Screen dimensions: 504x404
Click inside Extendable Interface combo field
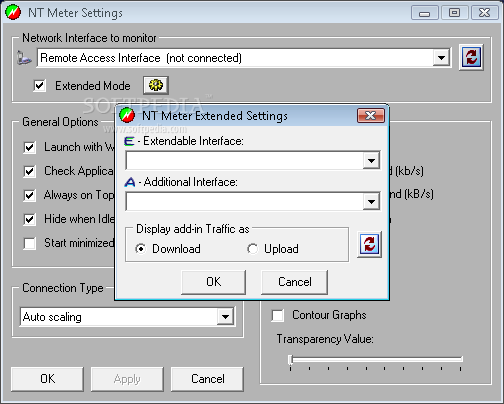245,161
